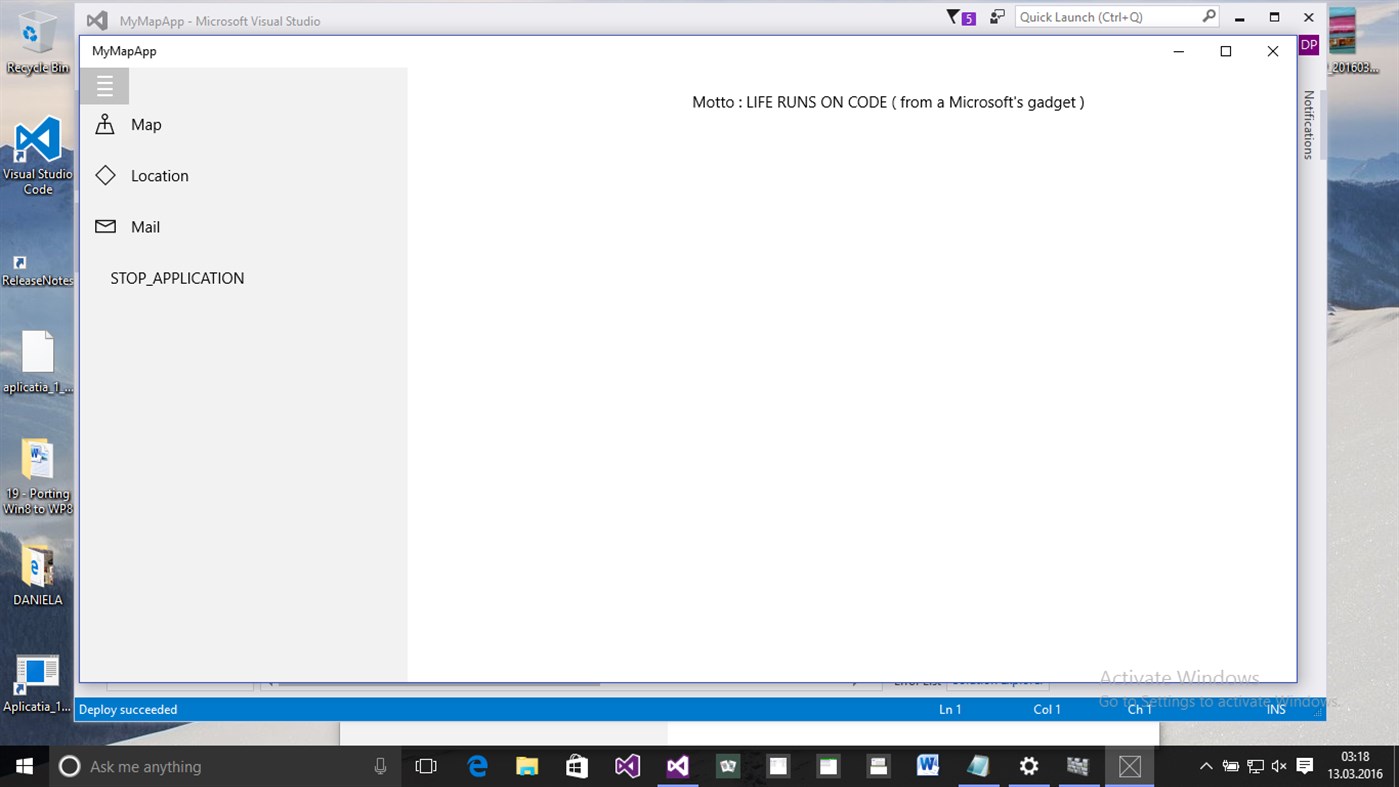Switch to the Error List tab
Viewport: 1399px width, 787px height.
click(916, 680)
